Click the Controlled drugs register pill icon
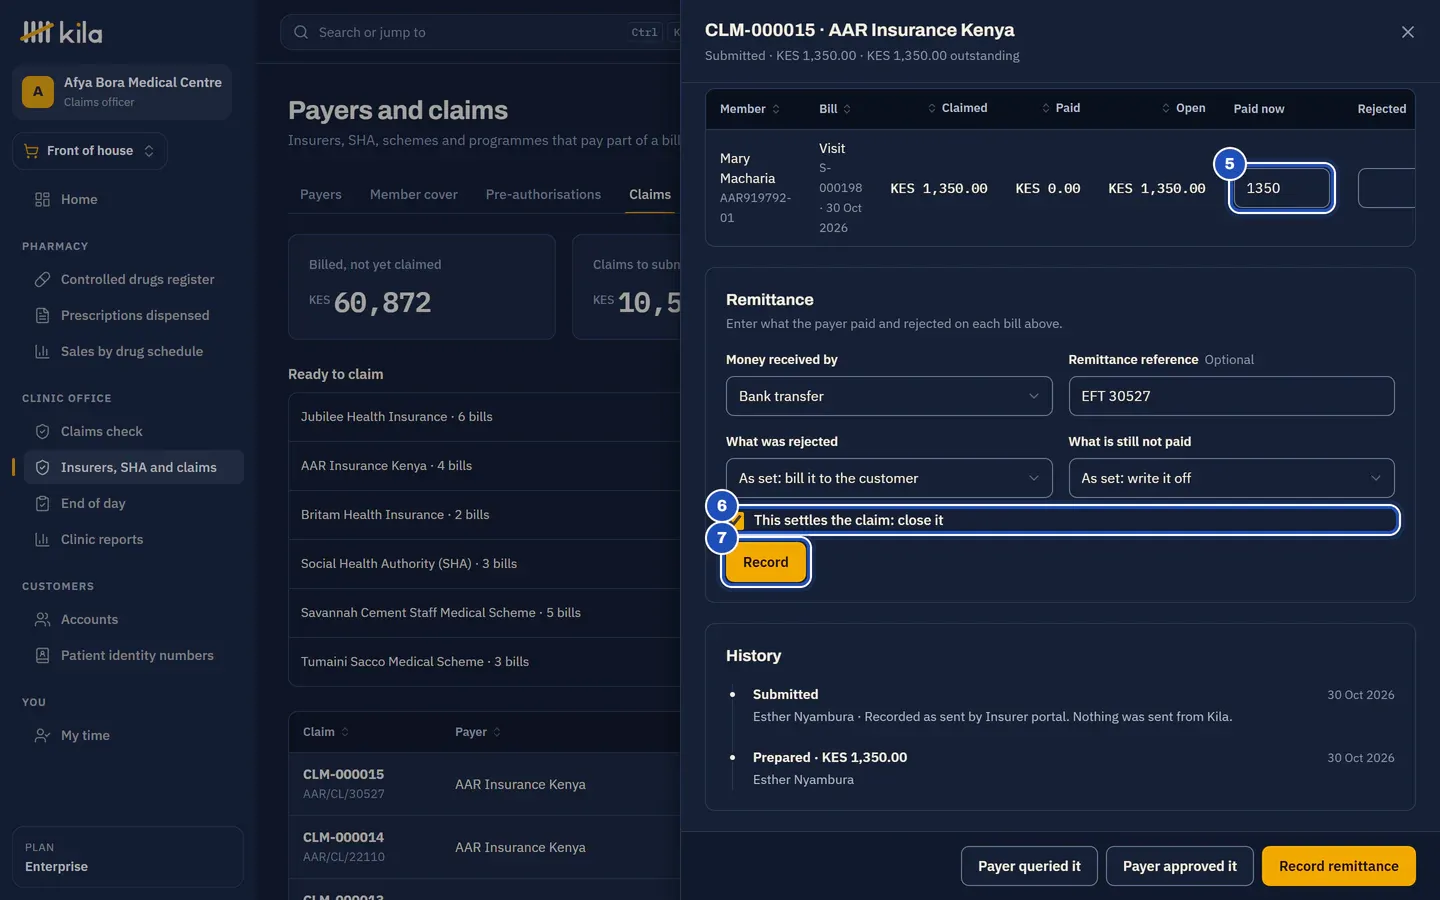The image size is (1440, 900). click(x=42, y=279)
